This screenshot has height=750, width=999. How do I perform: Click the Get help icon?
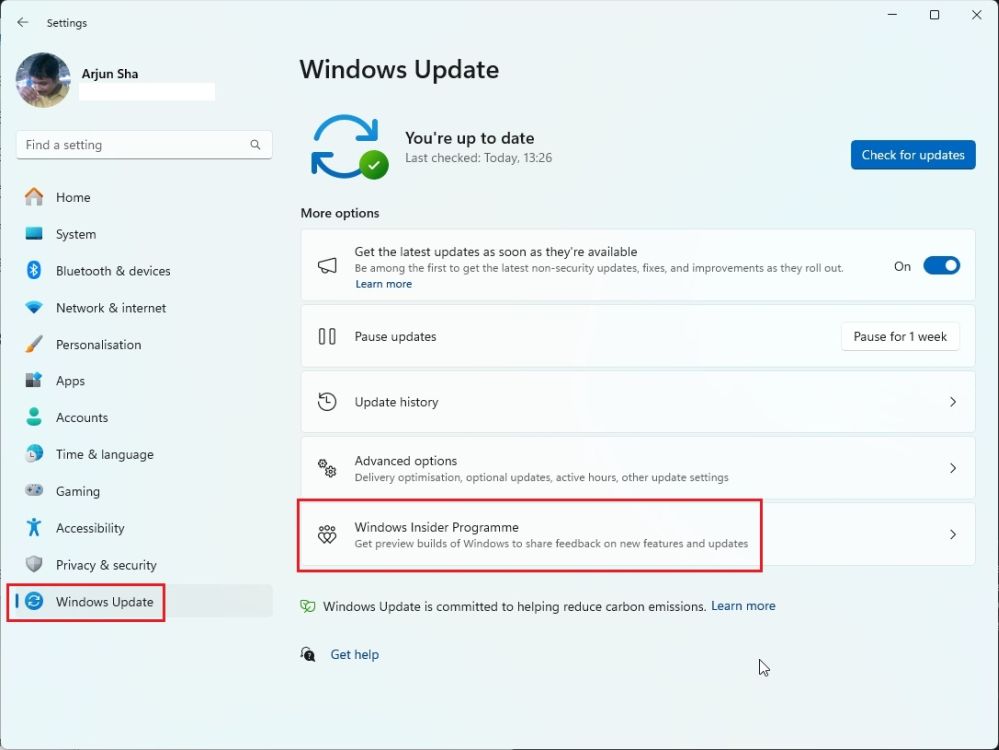pyautogui.click(x=308, y=654)
